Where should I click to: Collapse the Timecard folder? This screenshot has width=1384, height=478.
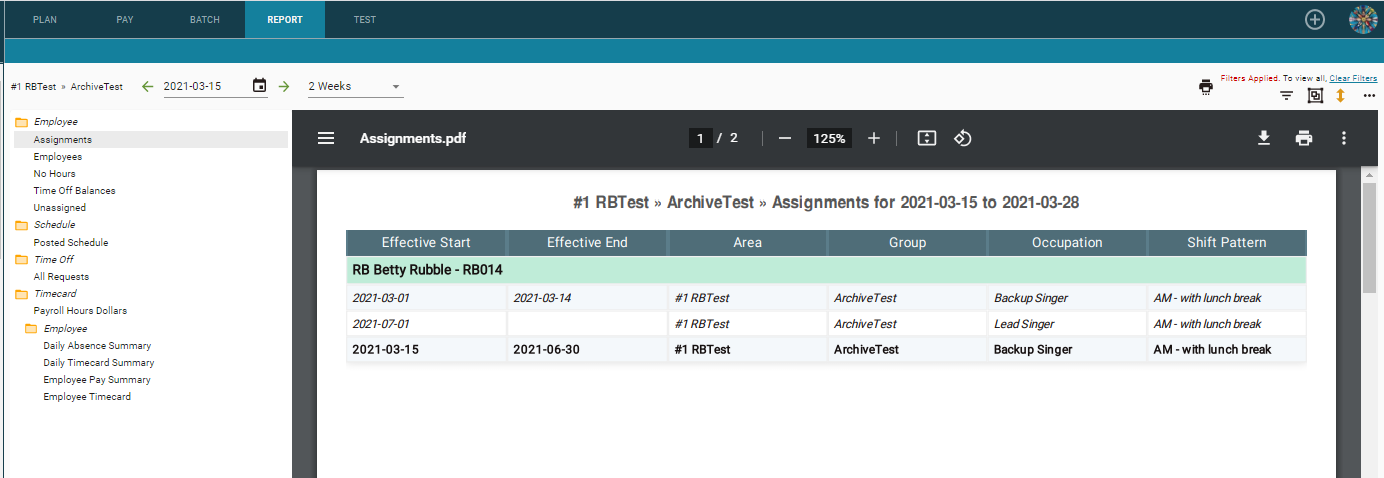[21, 294]
